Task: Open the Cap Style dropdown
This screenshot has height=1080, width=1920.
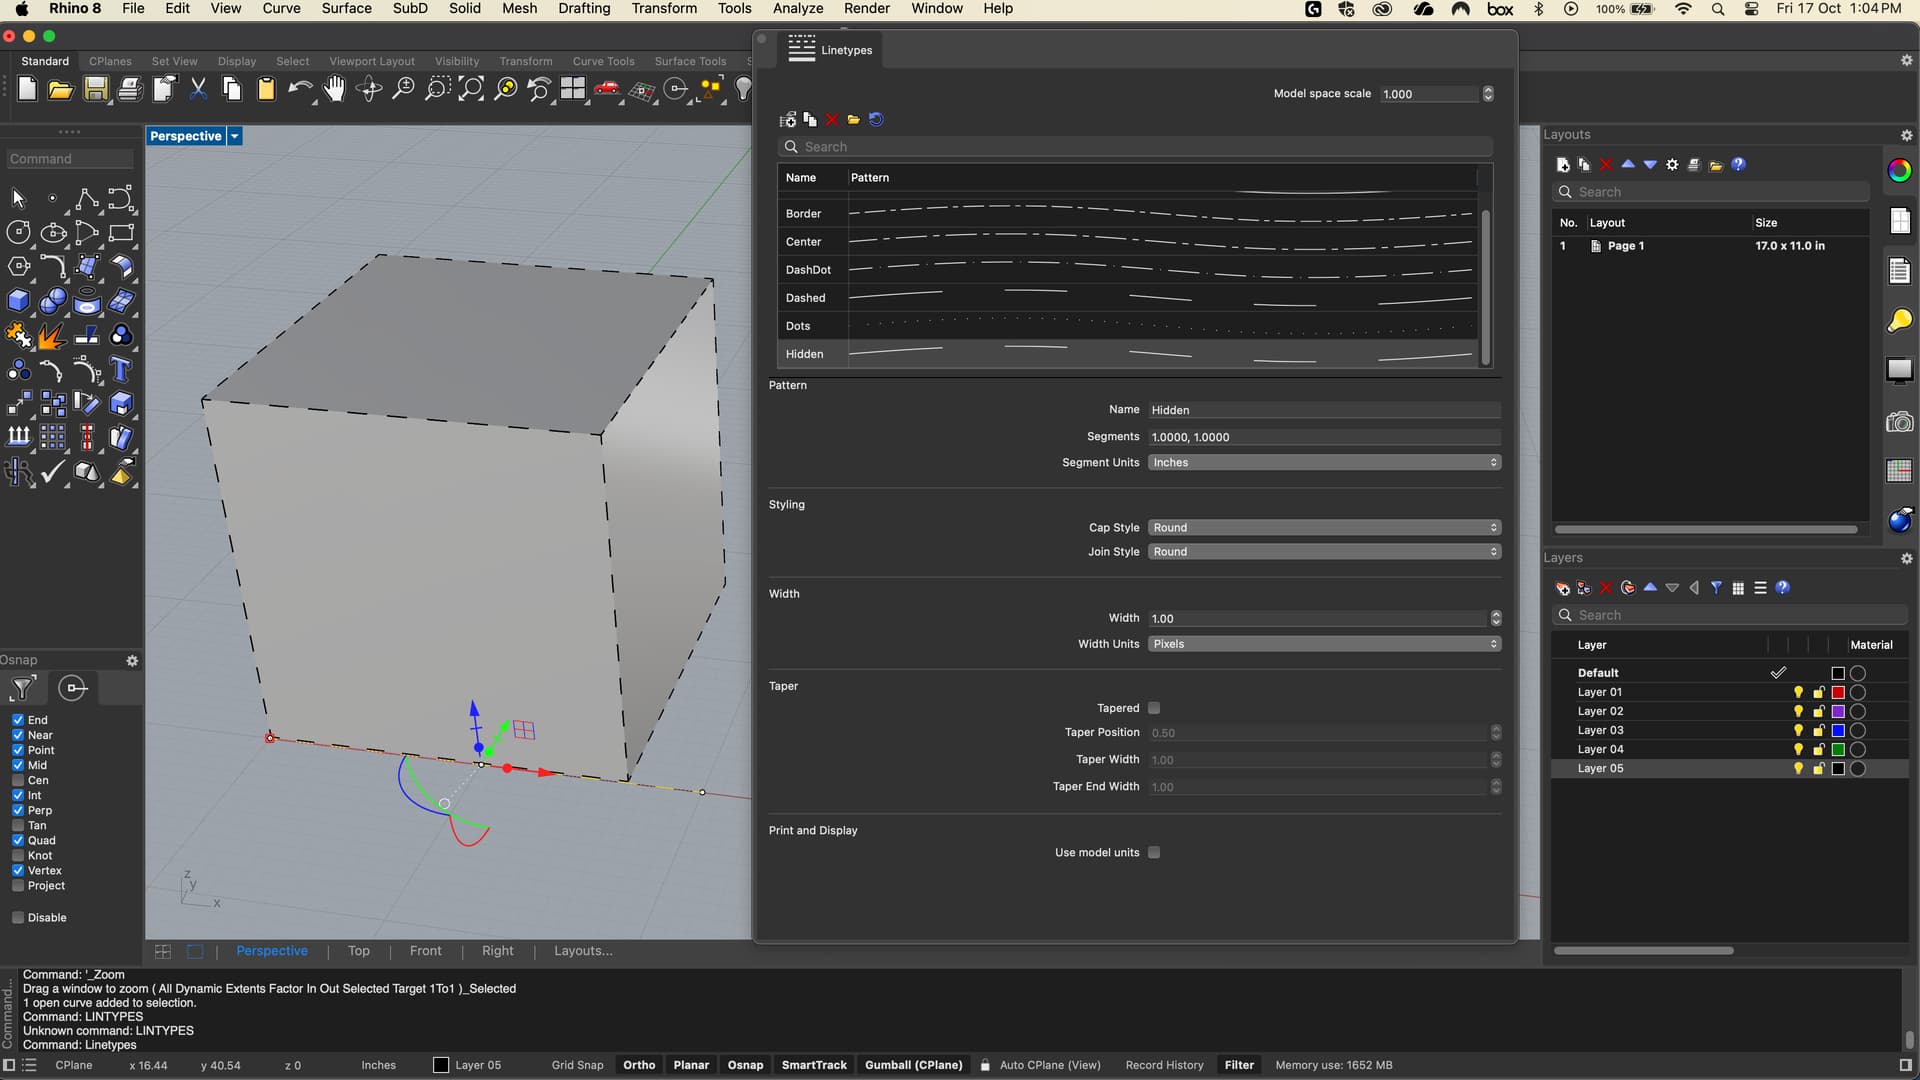Action: (1324, 528)
